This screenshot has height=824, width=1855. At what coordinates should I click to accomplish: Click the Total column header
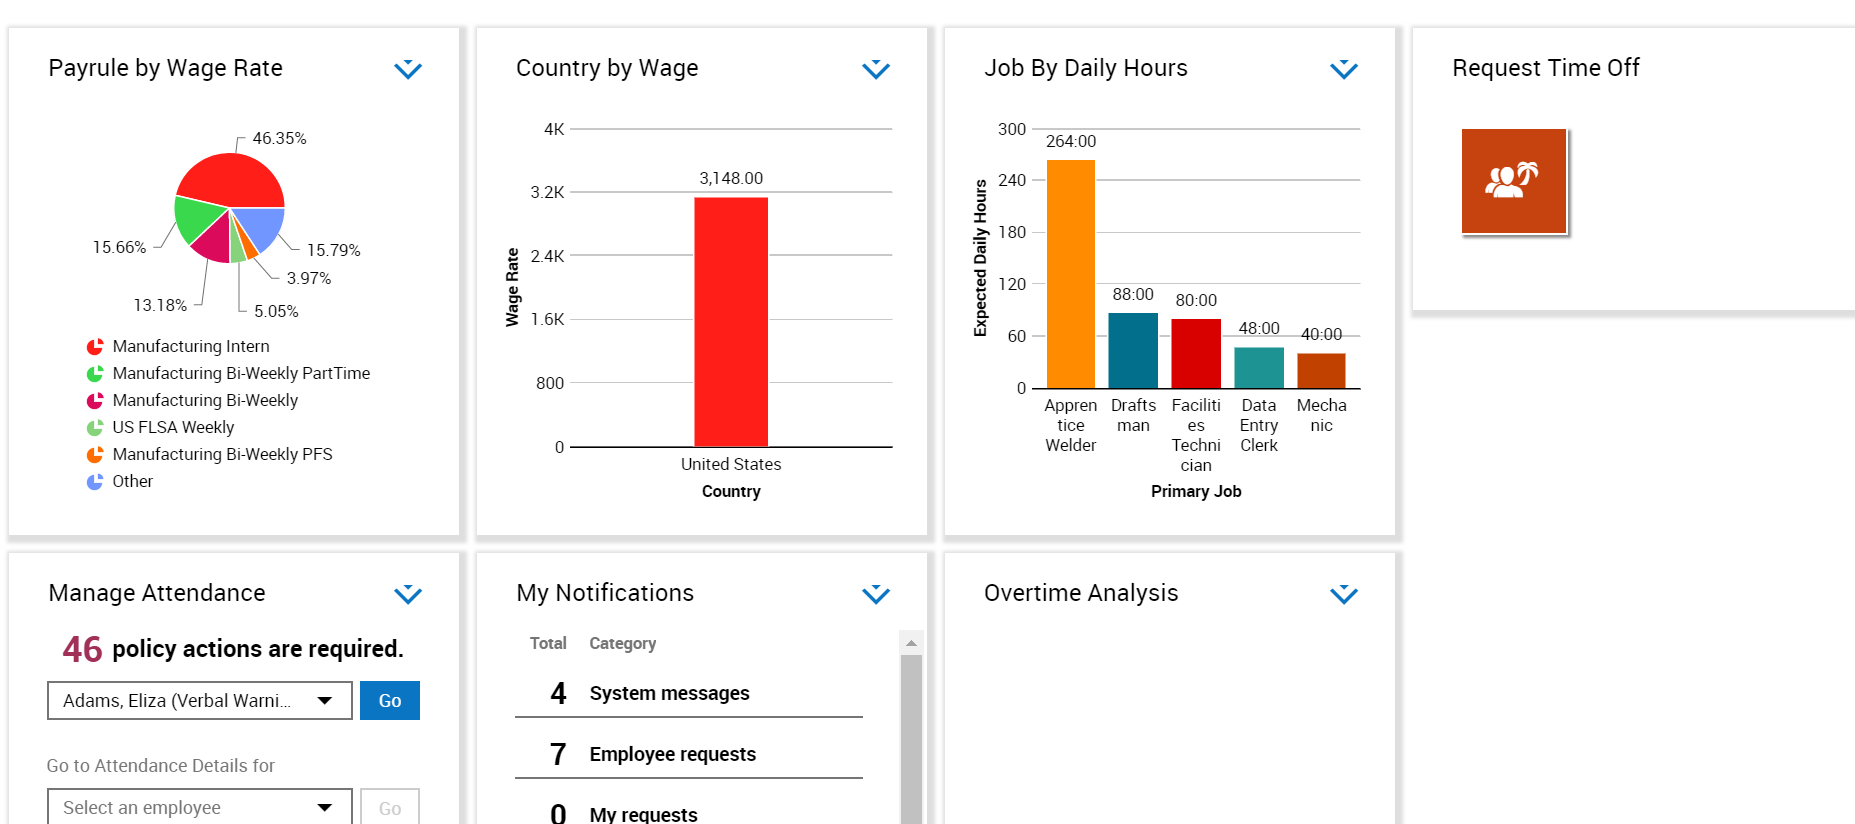click(548, 644)
